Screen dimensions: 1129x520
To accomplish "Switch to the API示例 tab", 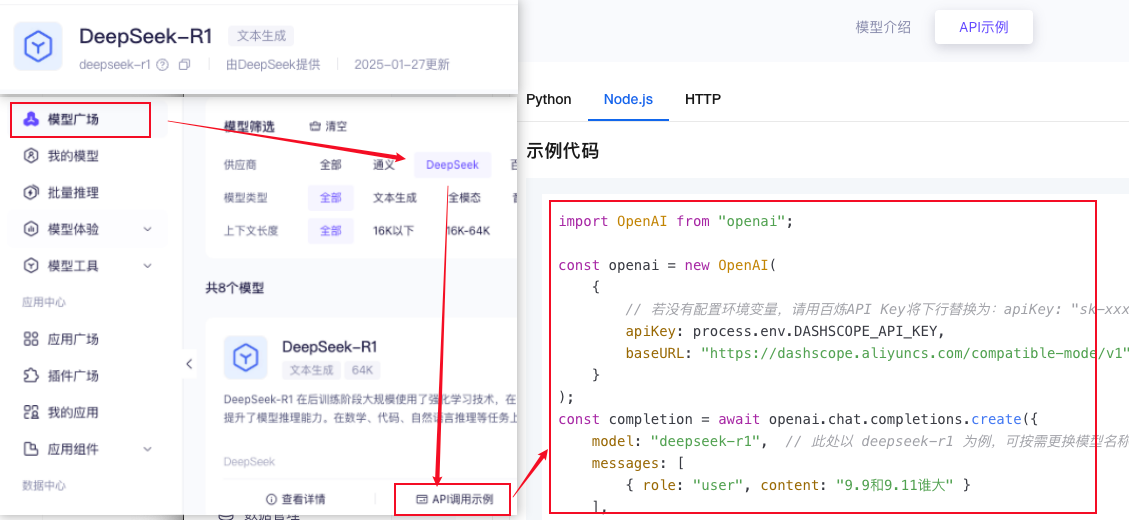I will click(984, 27).
